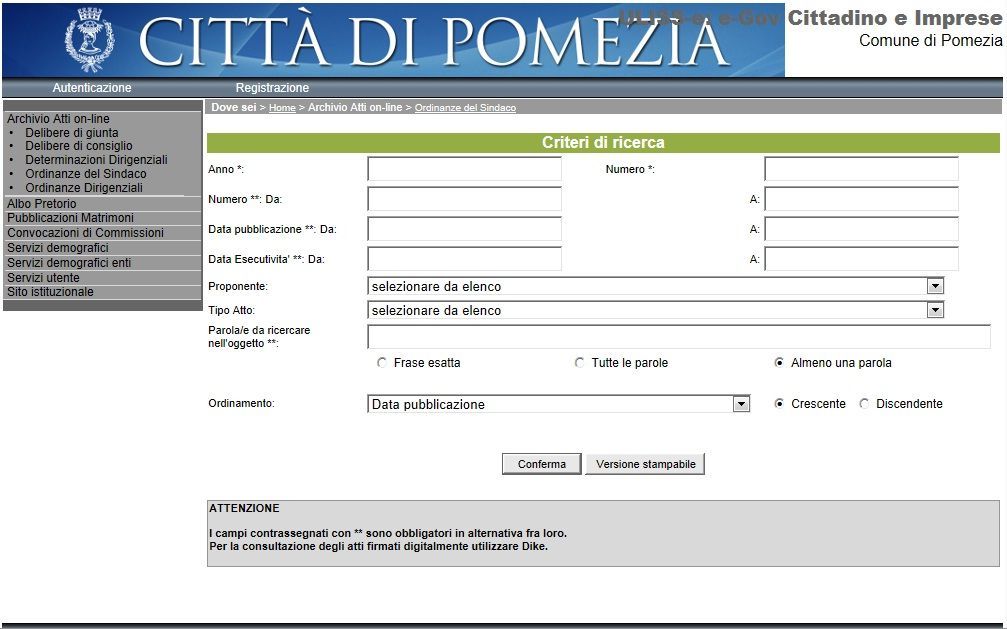Viewport: 1007px width, 629px height.
Task: Focus the Numero ** Da field
Action: point(464,199)
